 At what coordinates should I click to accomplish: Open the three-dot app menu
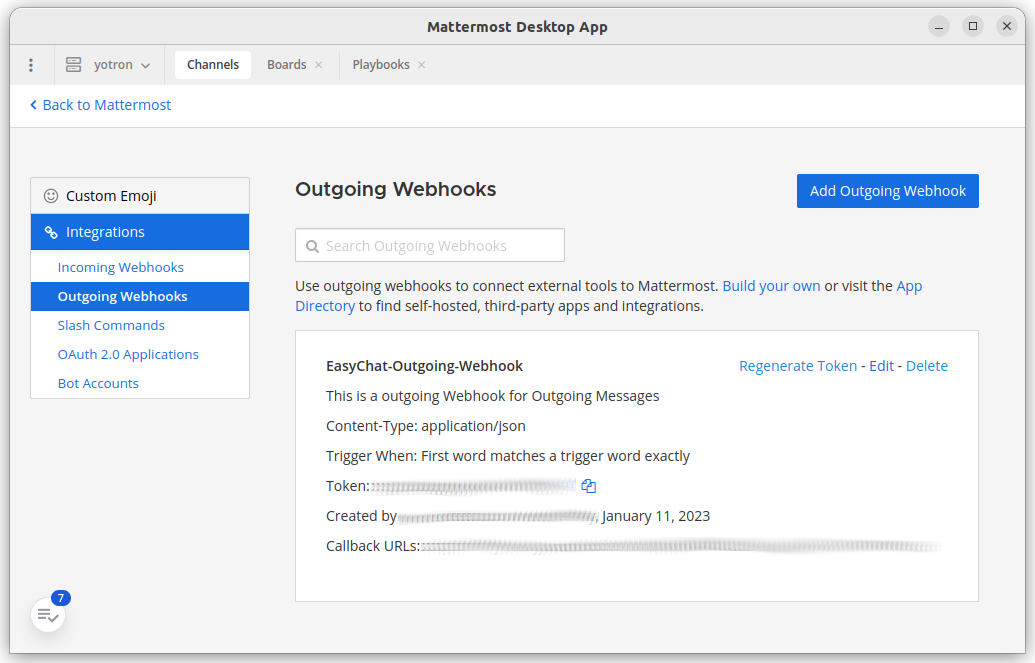pos(31,65)
